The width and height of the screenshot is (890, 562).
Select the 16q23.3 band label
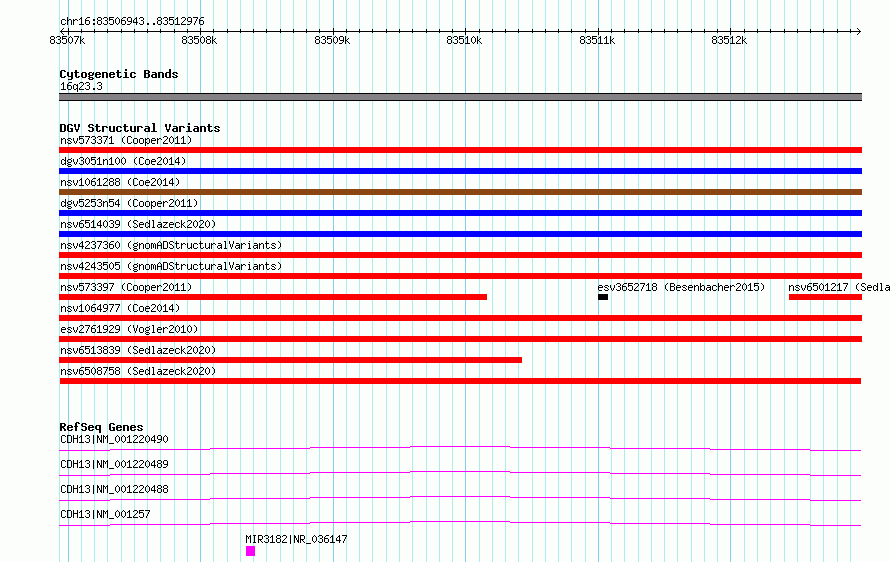[81, 86]
